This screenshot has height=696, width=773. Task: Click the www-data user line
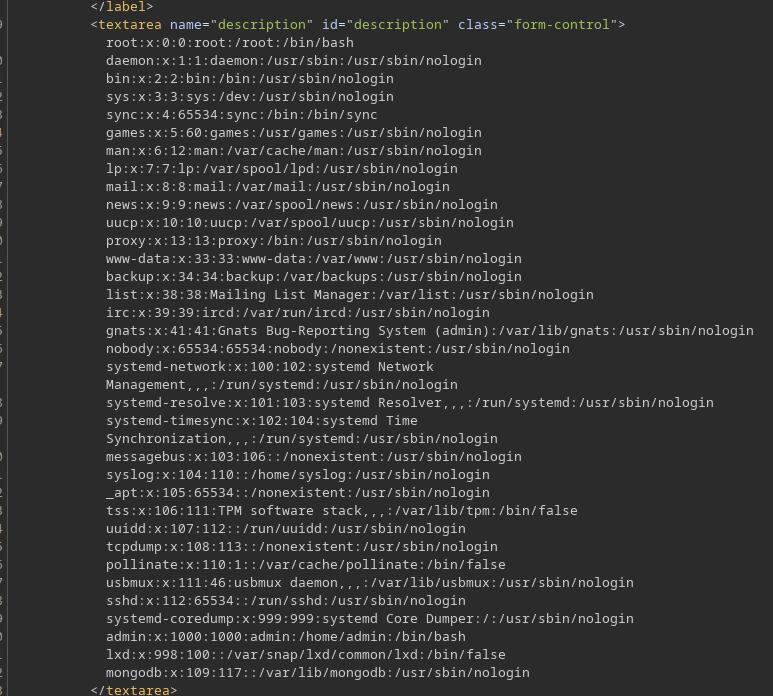click(314, 259)
